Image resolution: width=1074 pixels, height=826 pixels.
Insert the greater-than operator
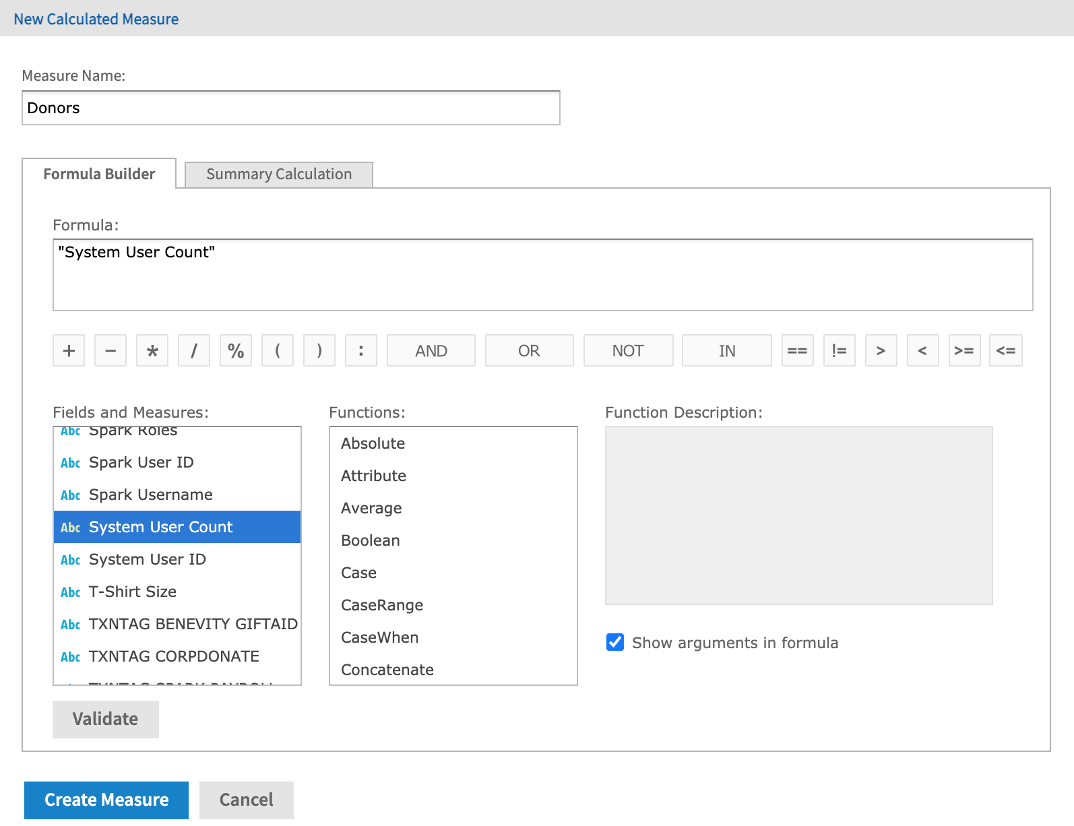881,351
